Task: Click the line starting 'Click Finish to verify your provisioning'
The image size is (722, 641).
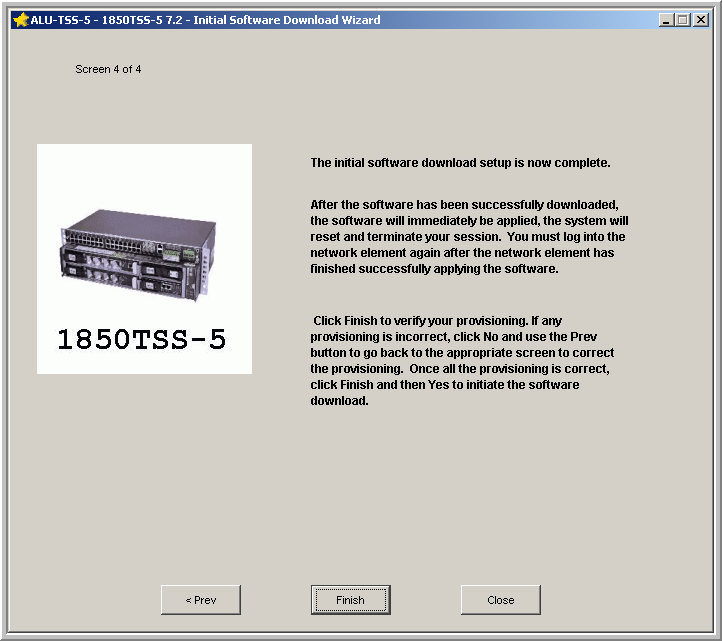Action: click(x=438, y=321)
